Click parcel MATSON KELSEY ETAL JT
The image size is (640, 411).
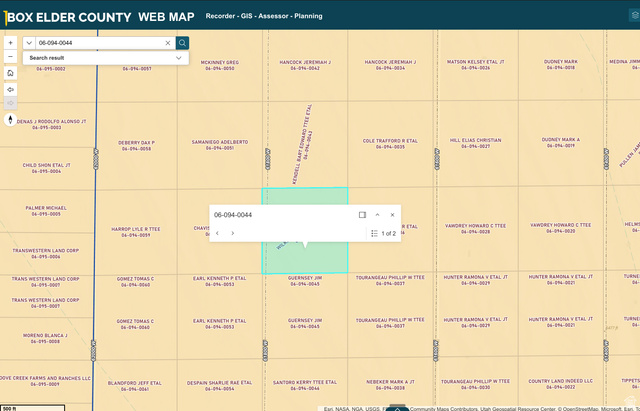pyautogui.click(x=476, y=65)
